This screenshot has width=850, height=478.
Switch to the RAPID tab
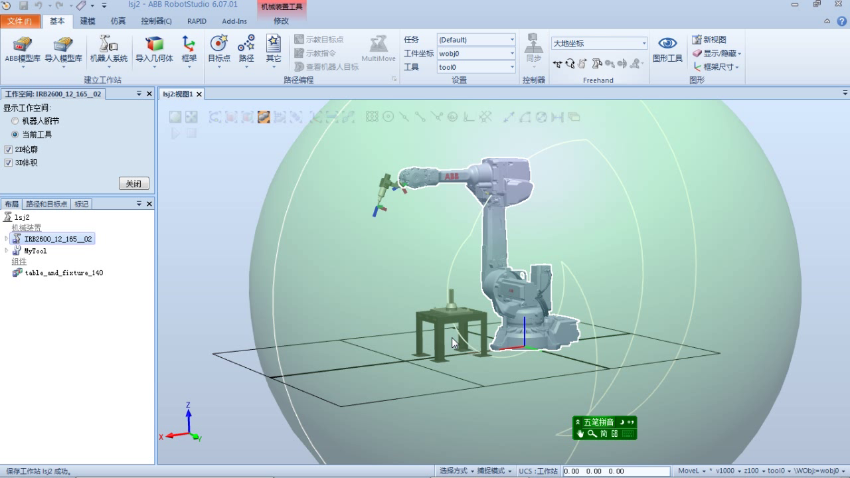[197, 21]
